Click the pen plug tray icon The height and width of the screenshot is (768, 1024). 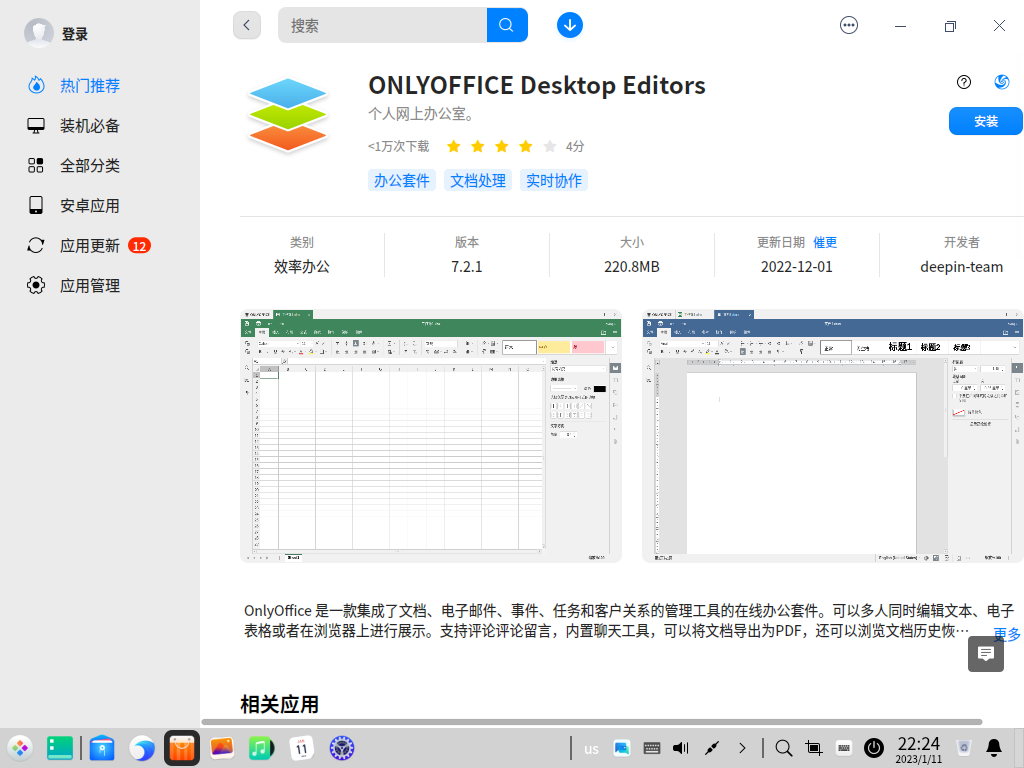712,748
